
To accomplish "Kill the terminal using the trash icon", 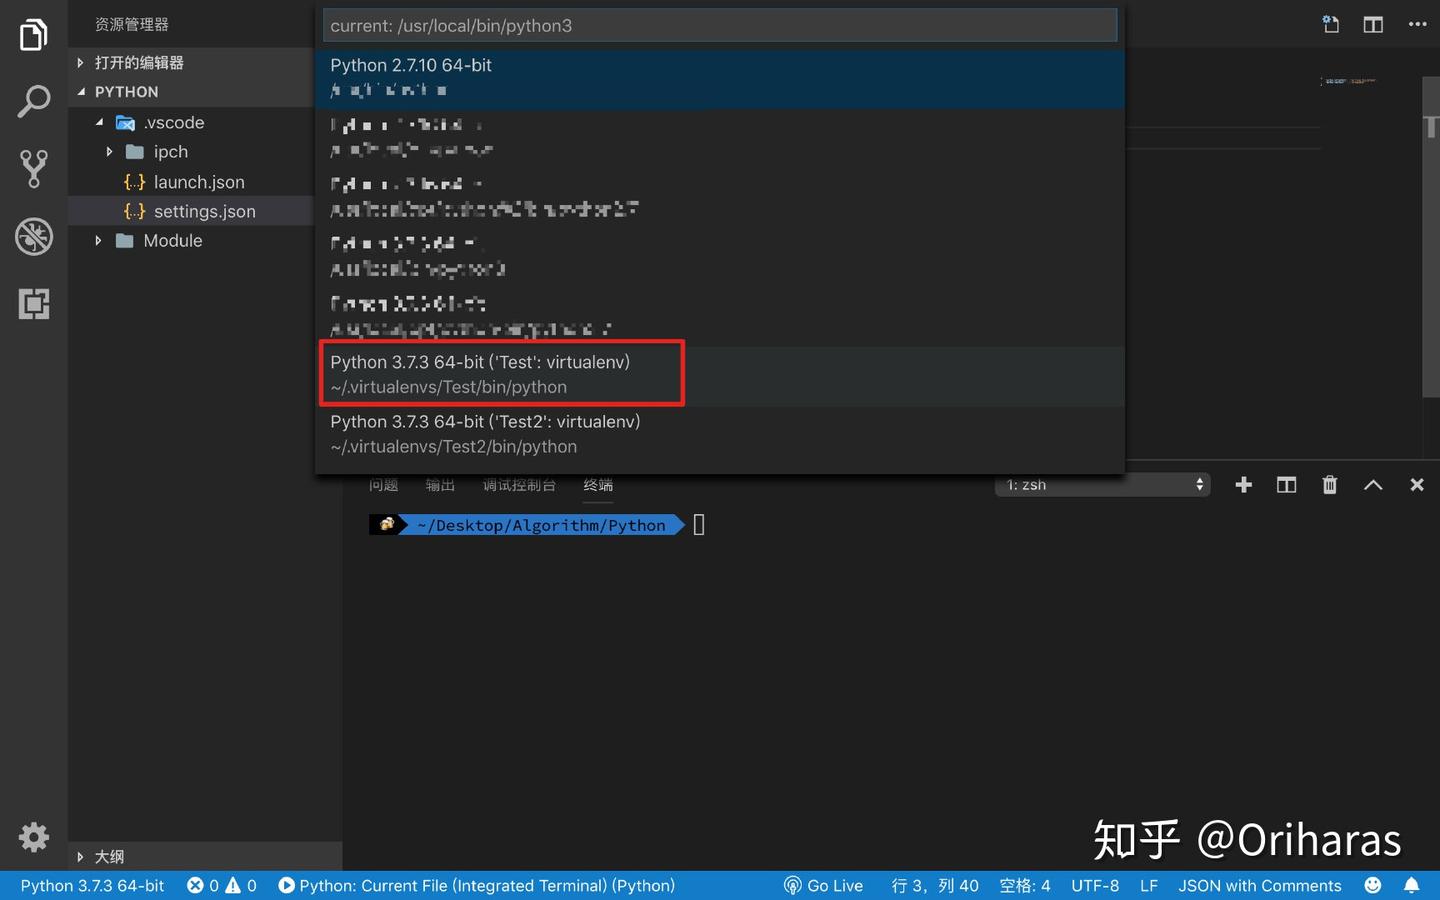I will click(x=1329, y=484).
